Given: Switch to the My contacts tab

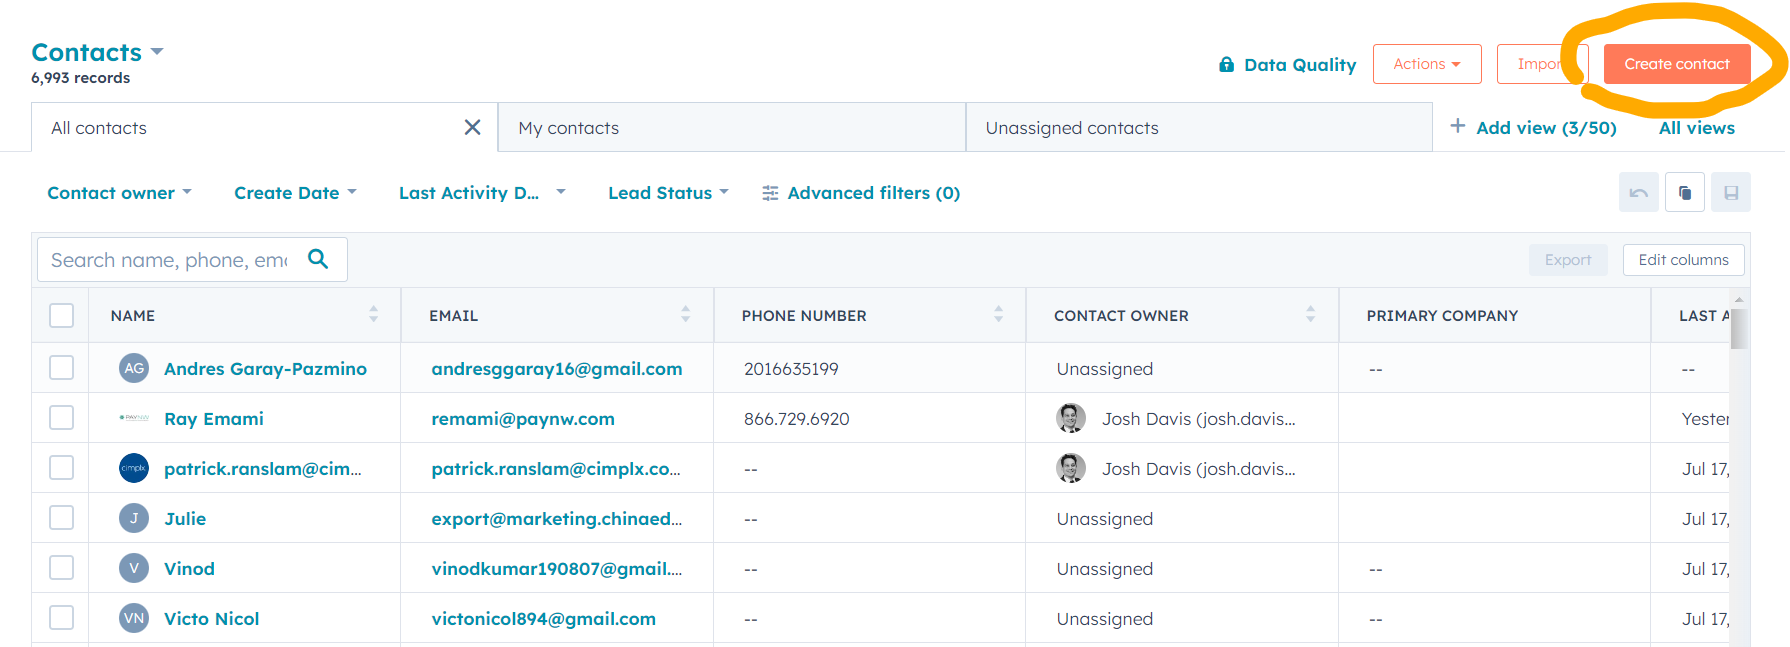Looking at the screenshot, I should coord(568,128).
